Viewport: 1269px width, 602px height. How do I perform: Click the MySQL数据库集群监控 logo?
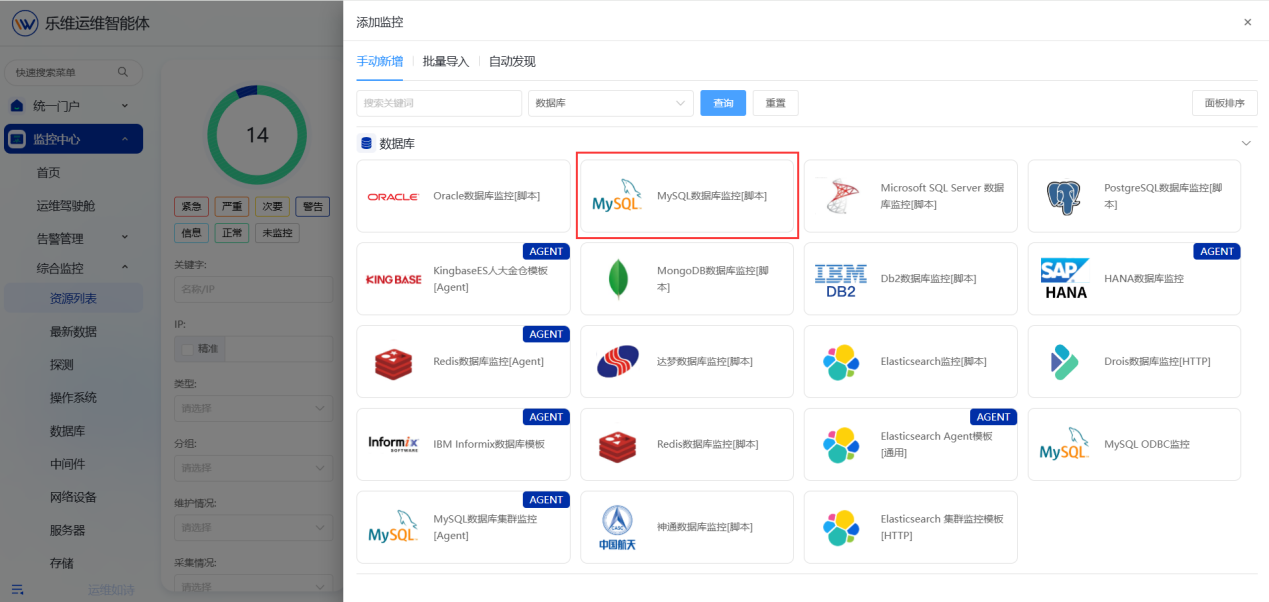coord(393,527)
